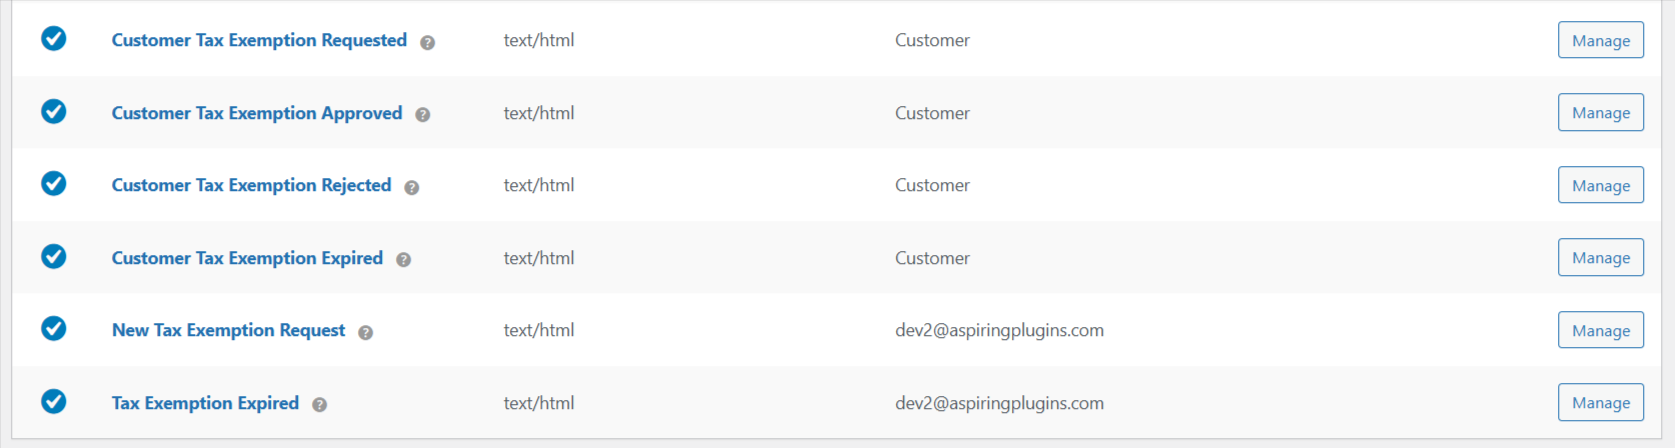This screenshot has width=1675, height=448.
Task: Click help icon beside Customer Tax Exemption Expired
Action: tap(403, 260)
